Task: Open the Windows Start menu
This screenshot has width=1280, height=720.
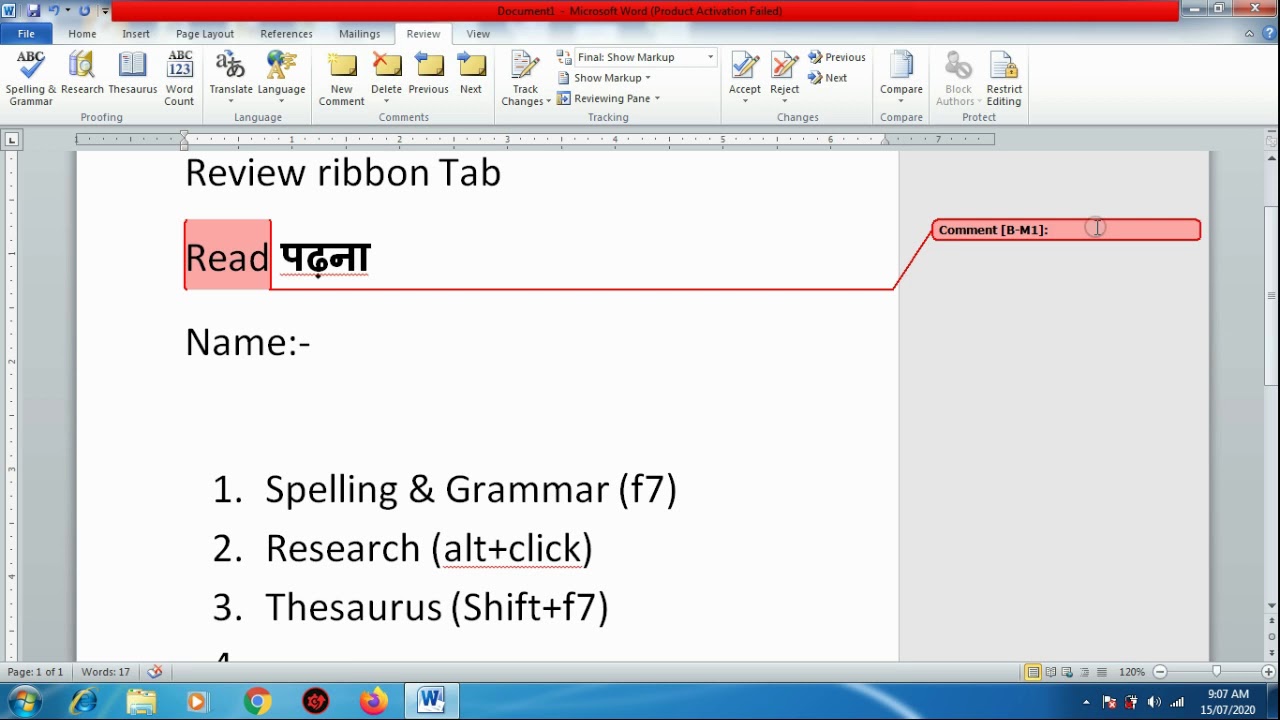Action: [24, 702]
